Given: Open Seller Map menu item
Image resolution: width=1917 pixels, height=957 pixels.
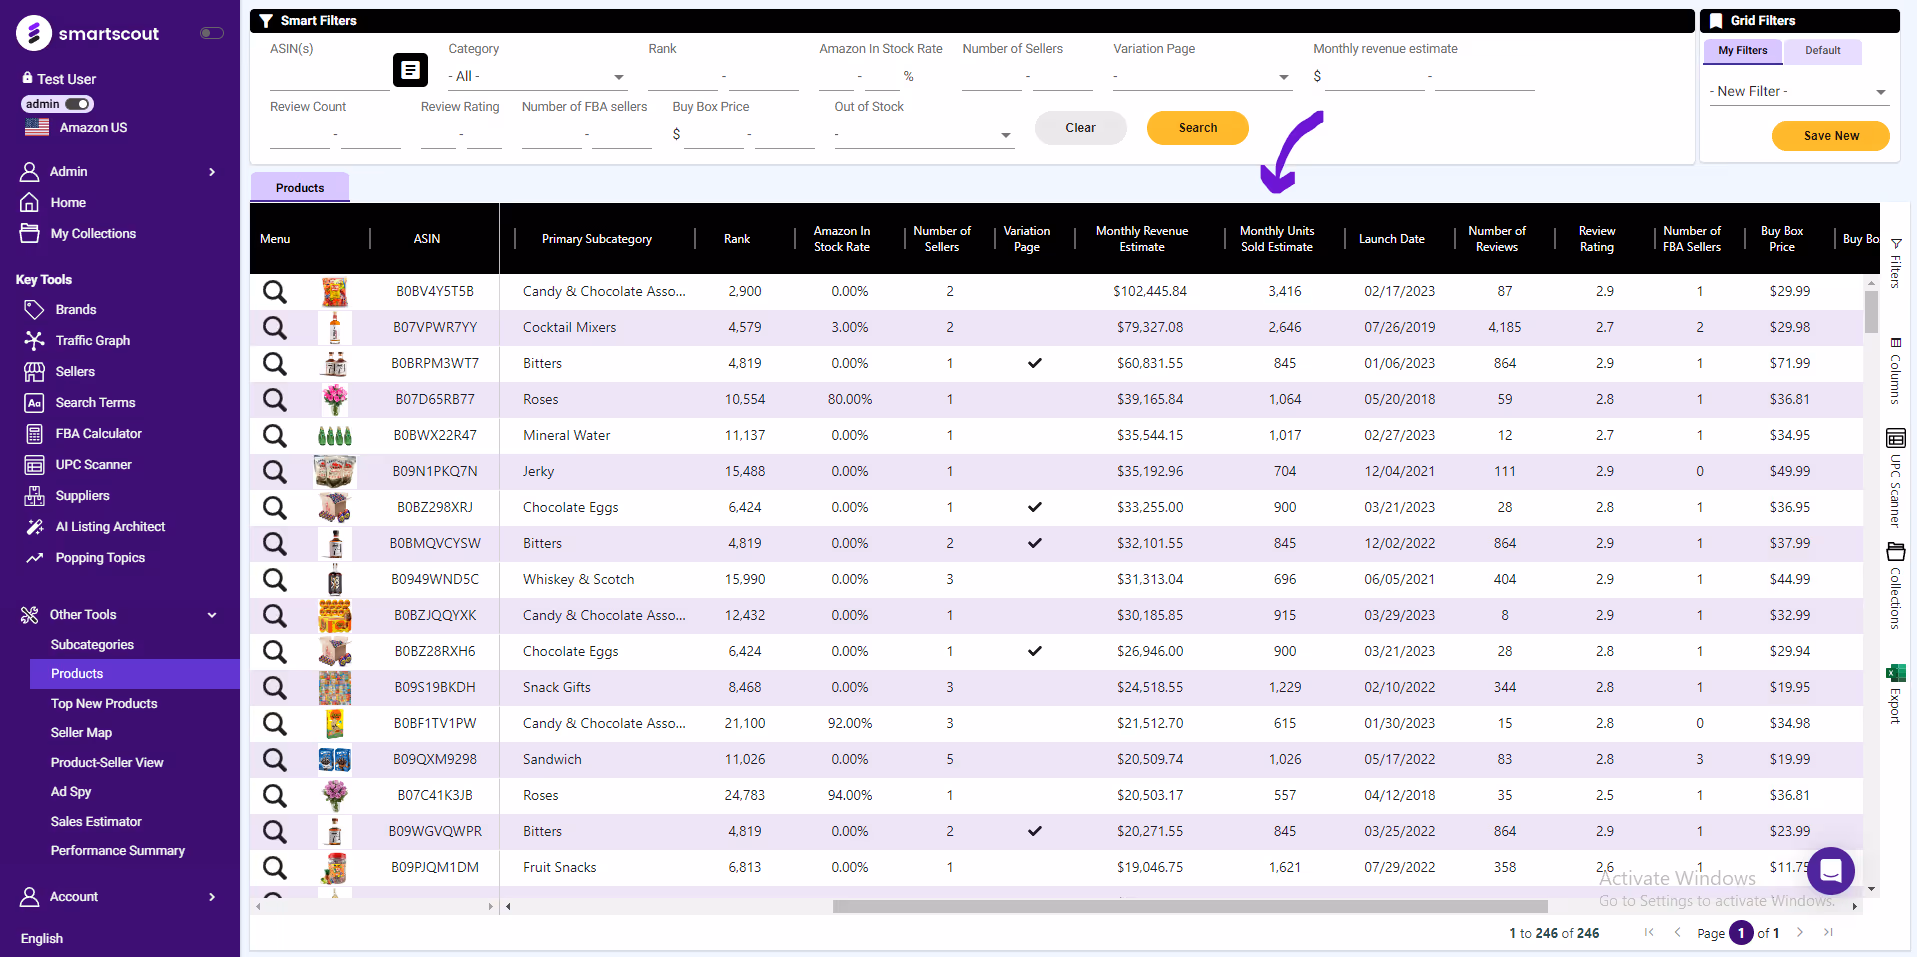Looking at the screenshot, I should click(x=81, y=733).
